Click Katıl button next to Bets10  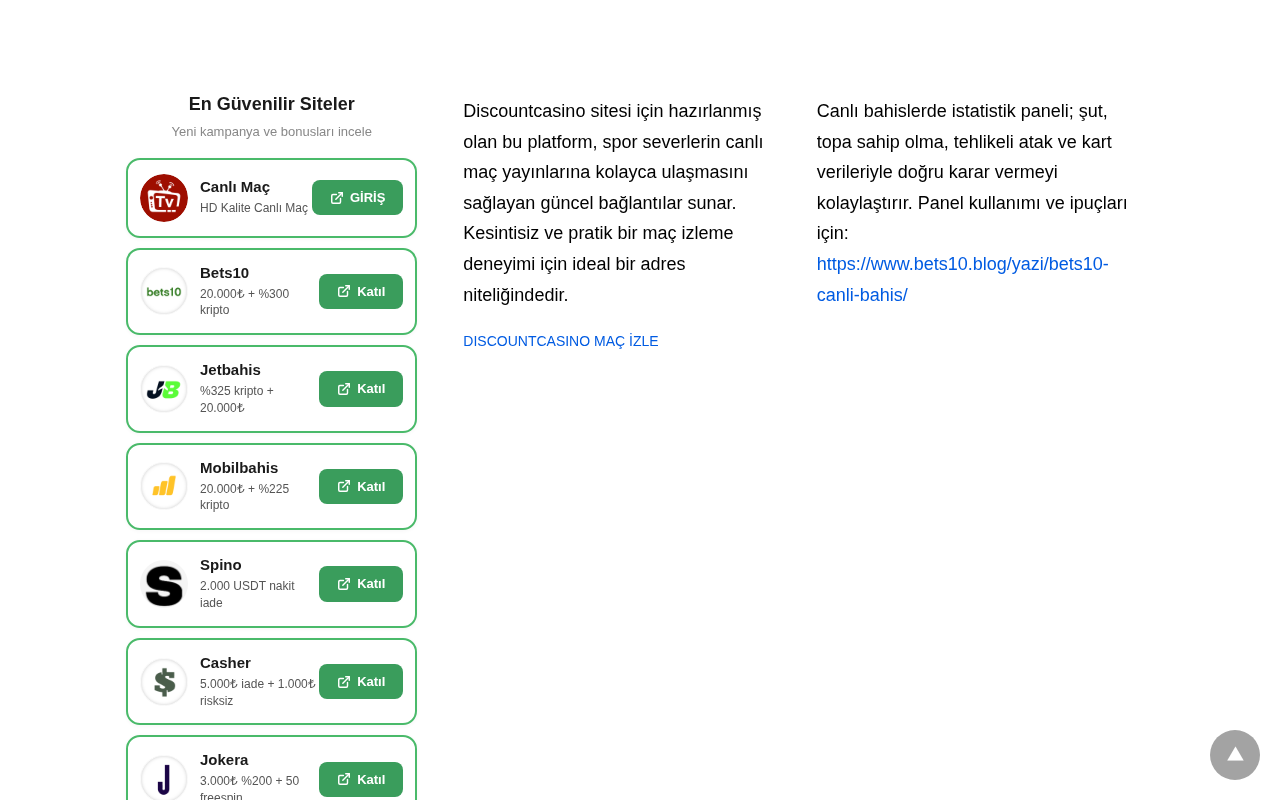361,291
